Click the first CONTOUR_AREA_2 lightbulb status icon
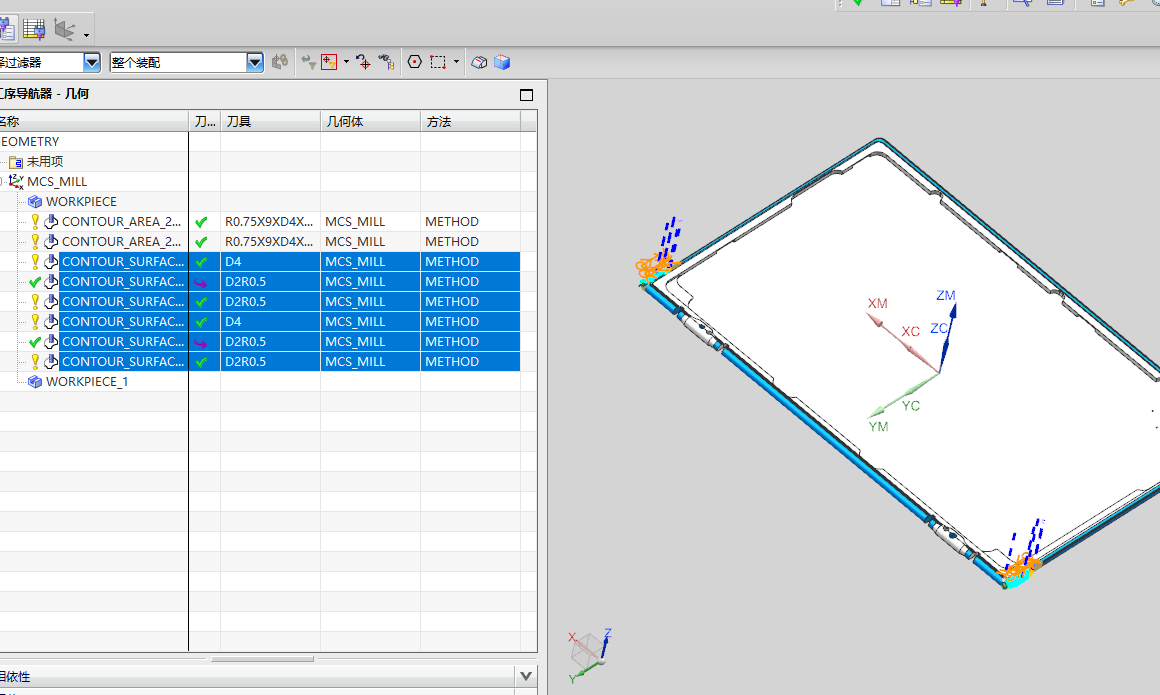This screenshot has height=695, width=1160. pyautogui.click(x=35, y=221)
